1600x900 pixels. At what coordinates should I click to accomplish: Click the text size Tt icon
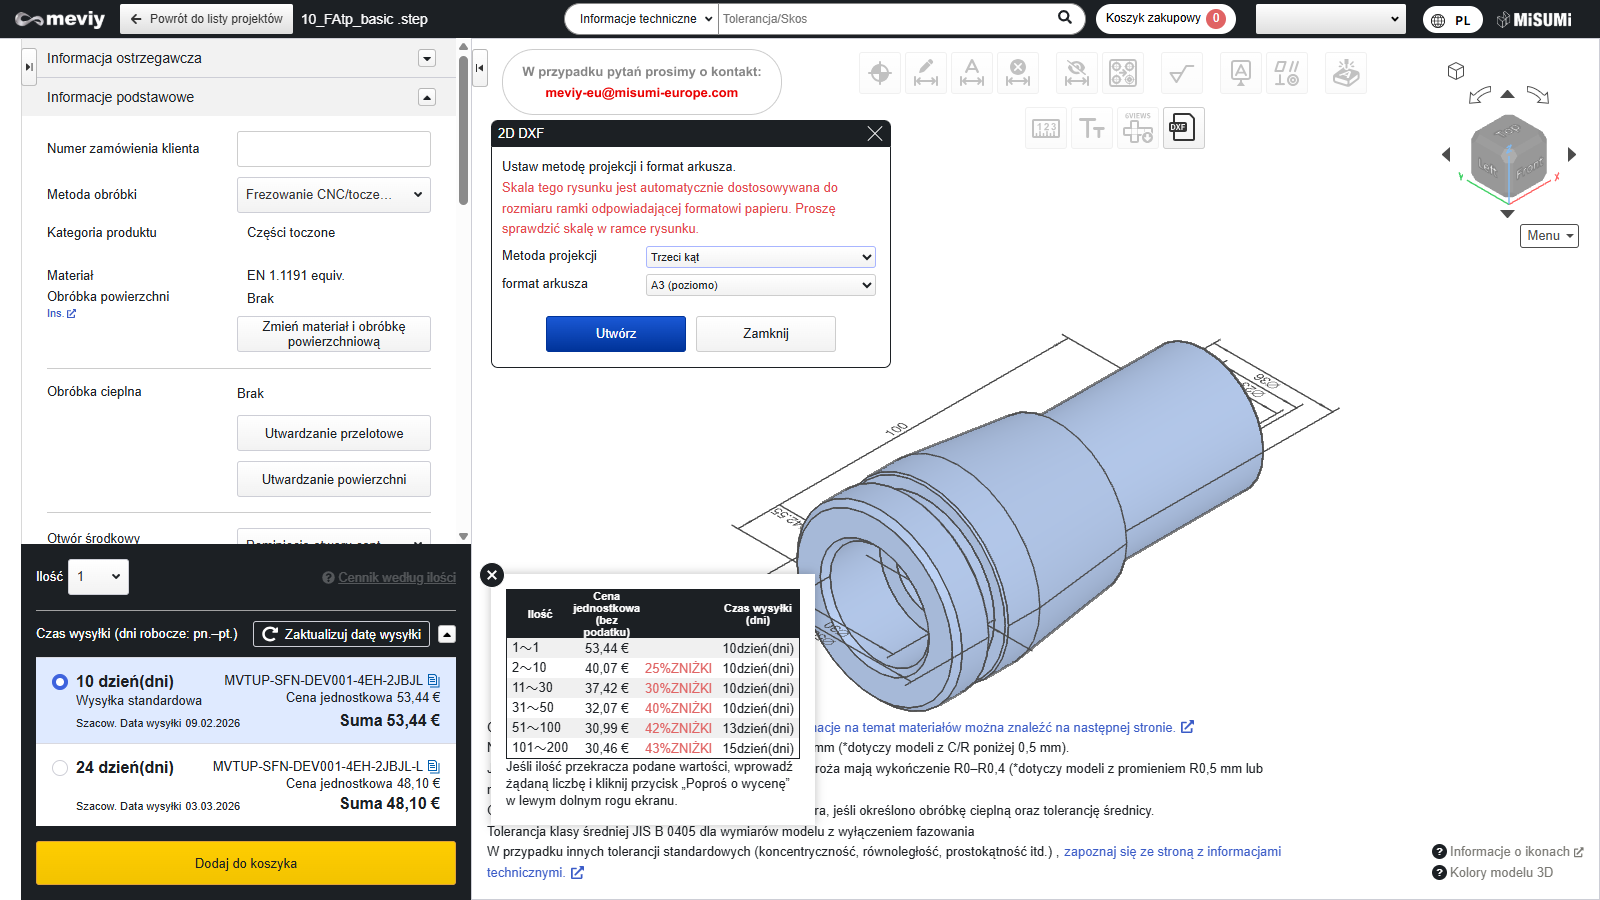1091,128
